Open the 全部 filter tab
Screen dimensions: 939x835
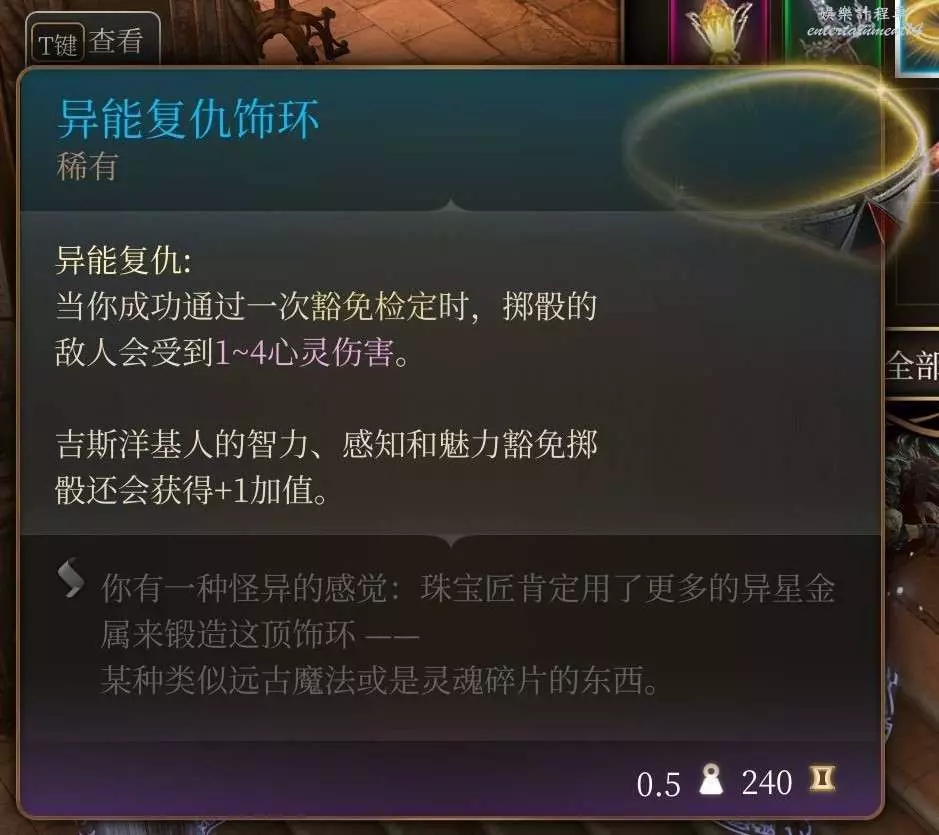[912, 364]
